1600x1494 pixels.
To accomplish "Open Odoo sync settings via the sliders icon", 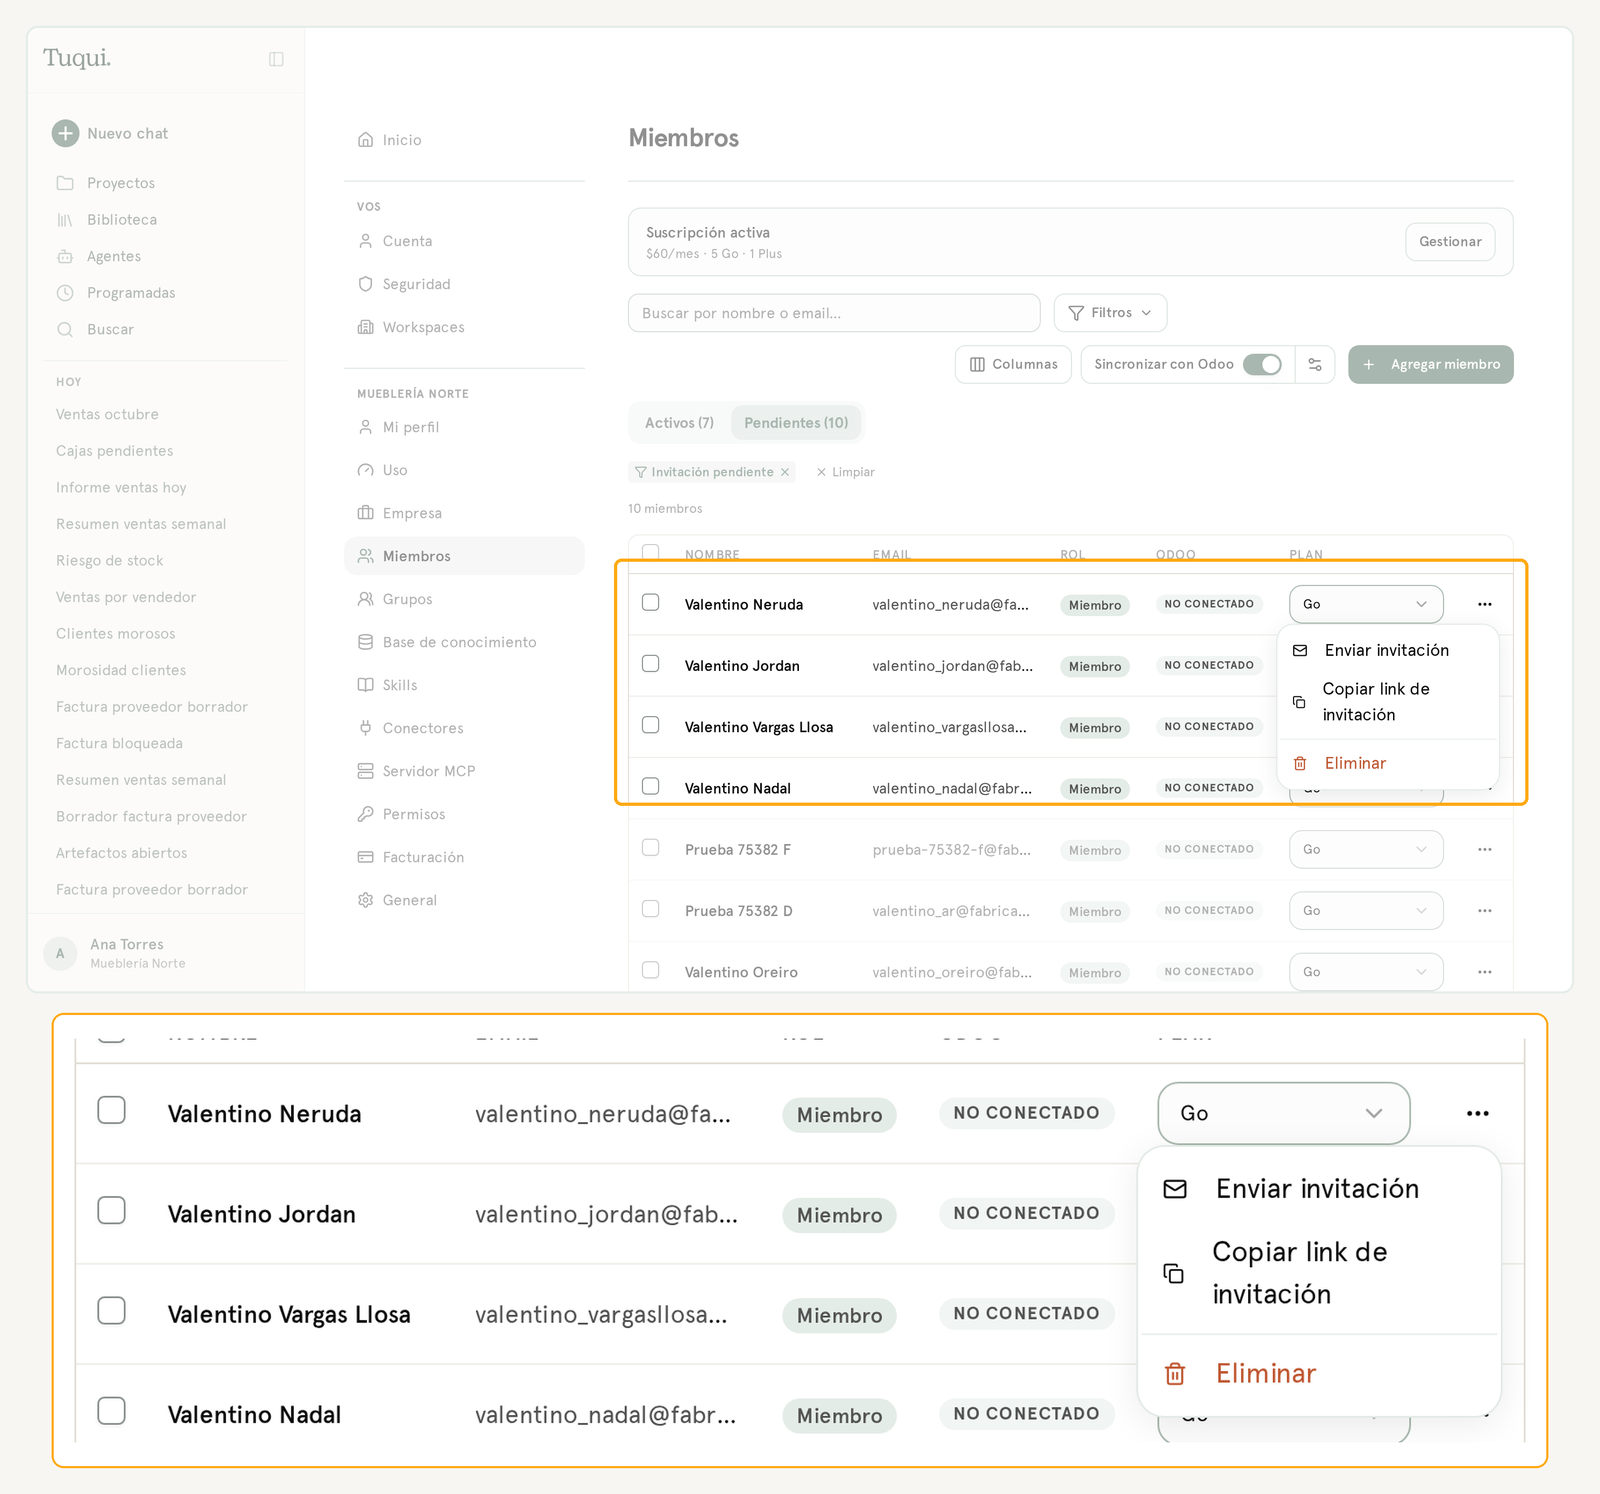I will point(1315,364).
